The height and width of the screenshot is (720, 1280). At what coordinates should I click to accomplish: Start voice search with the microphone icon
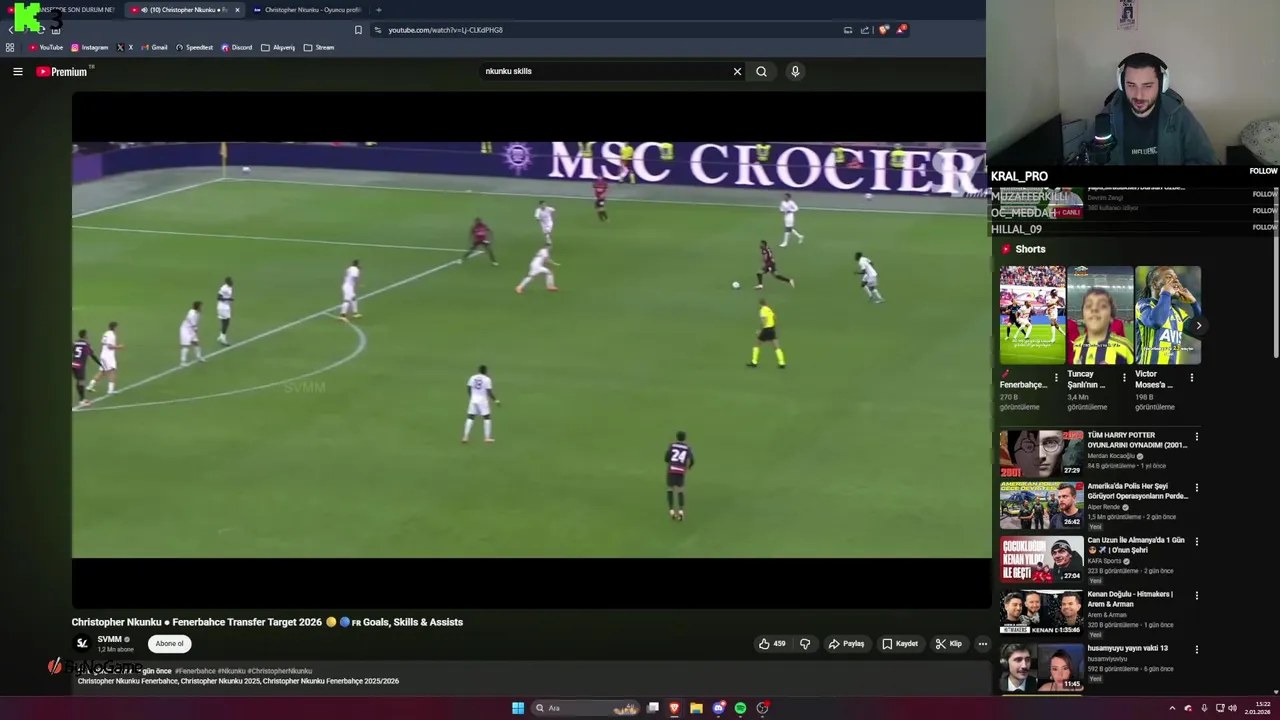[x=795, y=72]
